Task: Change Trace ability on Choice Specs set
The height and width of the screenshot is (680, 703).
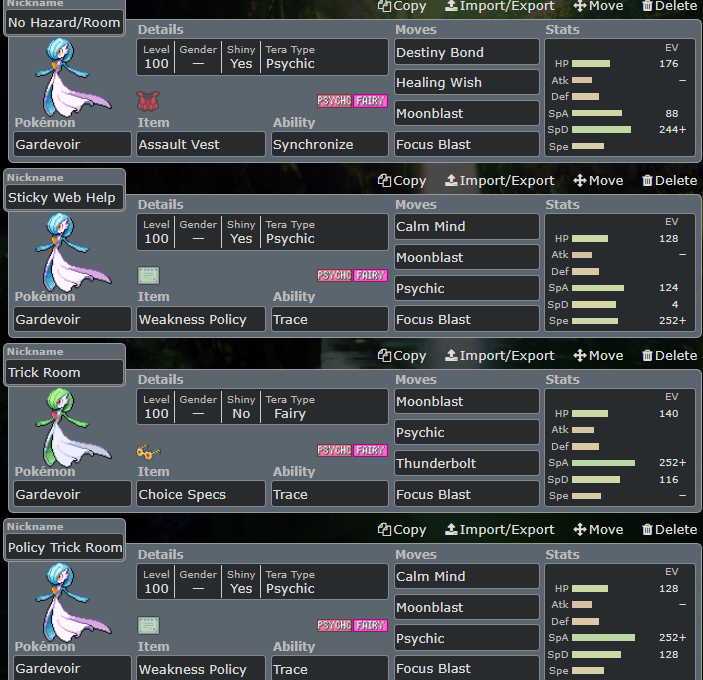Action: tap(330, 494)
